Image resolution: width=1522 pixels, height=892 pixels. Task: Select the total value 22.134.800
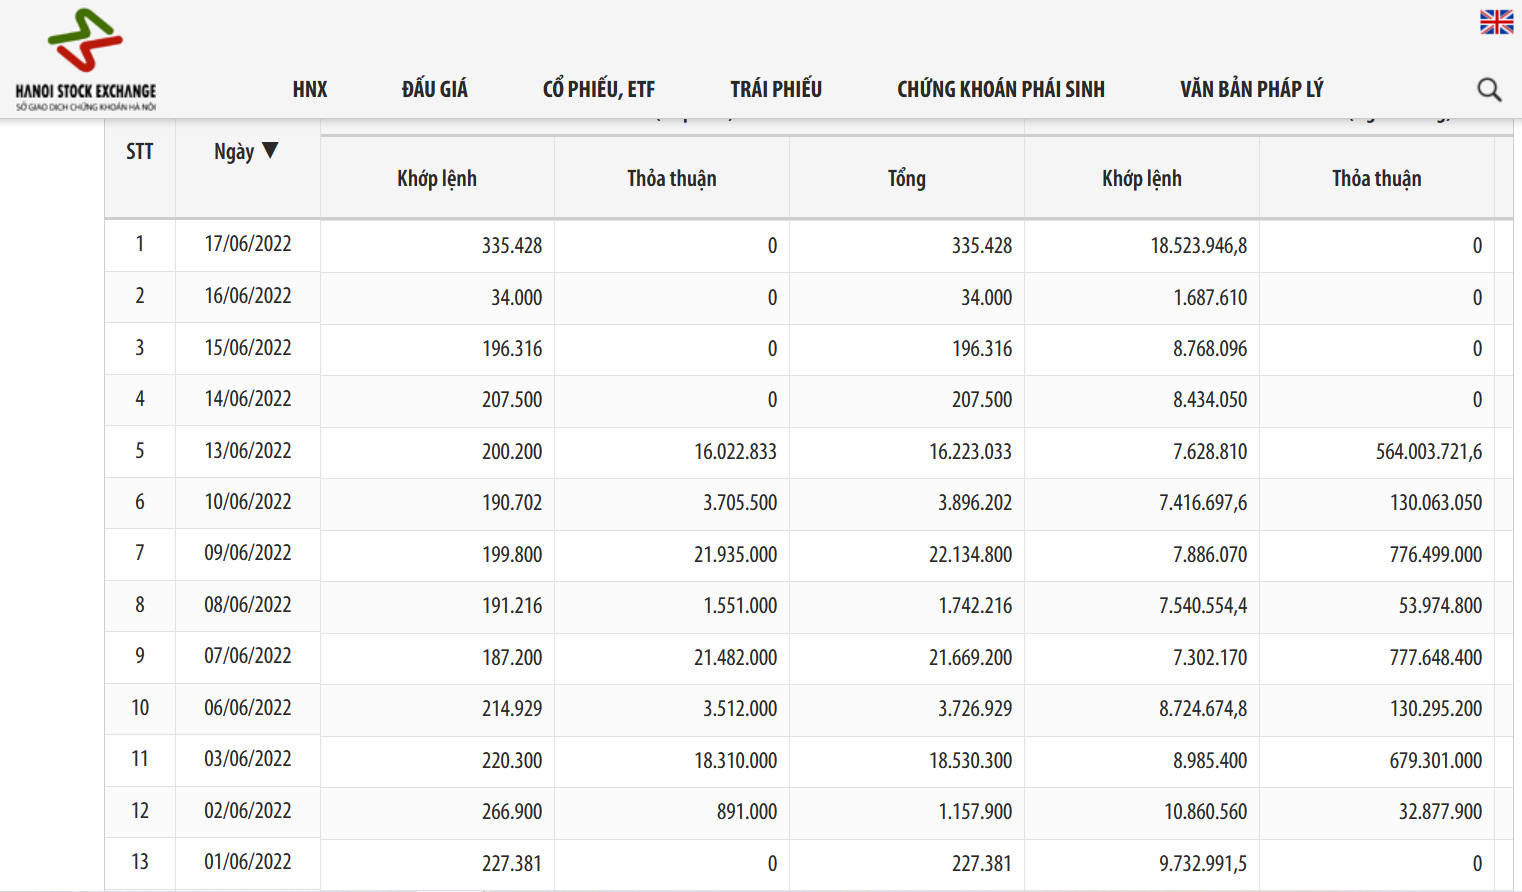[x=970, y=555]
